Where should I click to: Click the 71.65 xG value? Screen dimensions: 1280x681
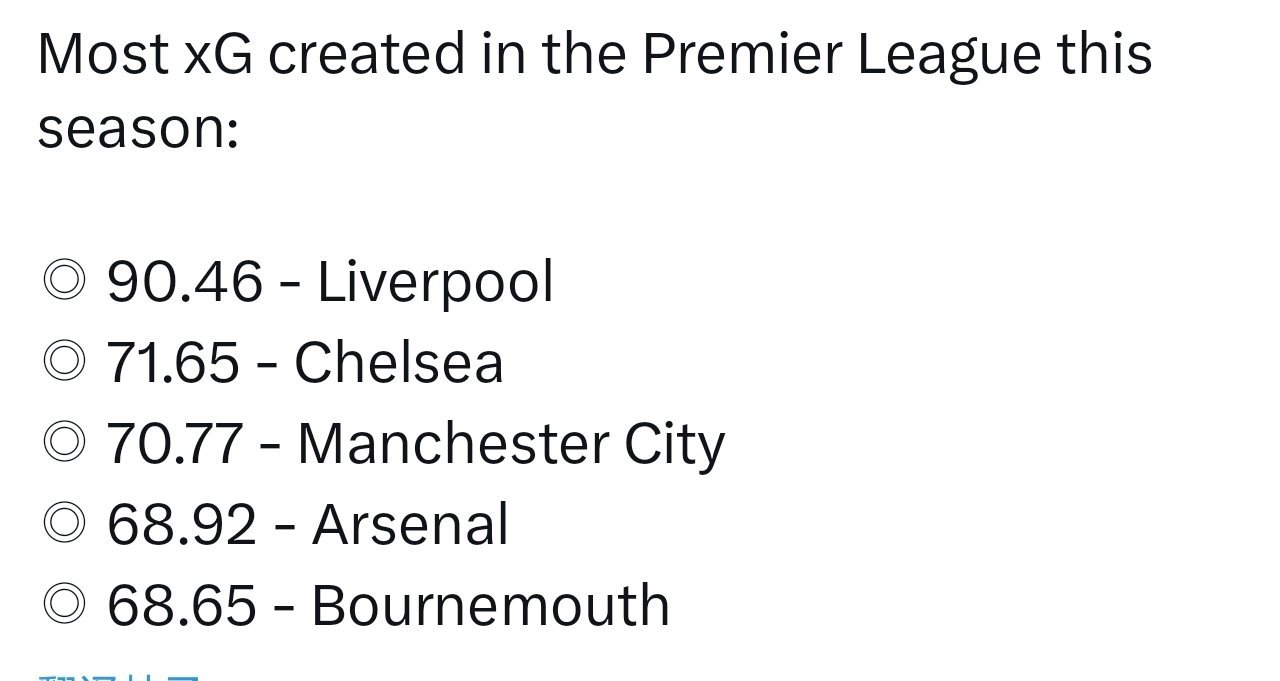[x=173, y=363]
